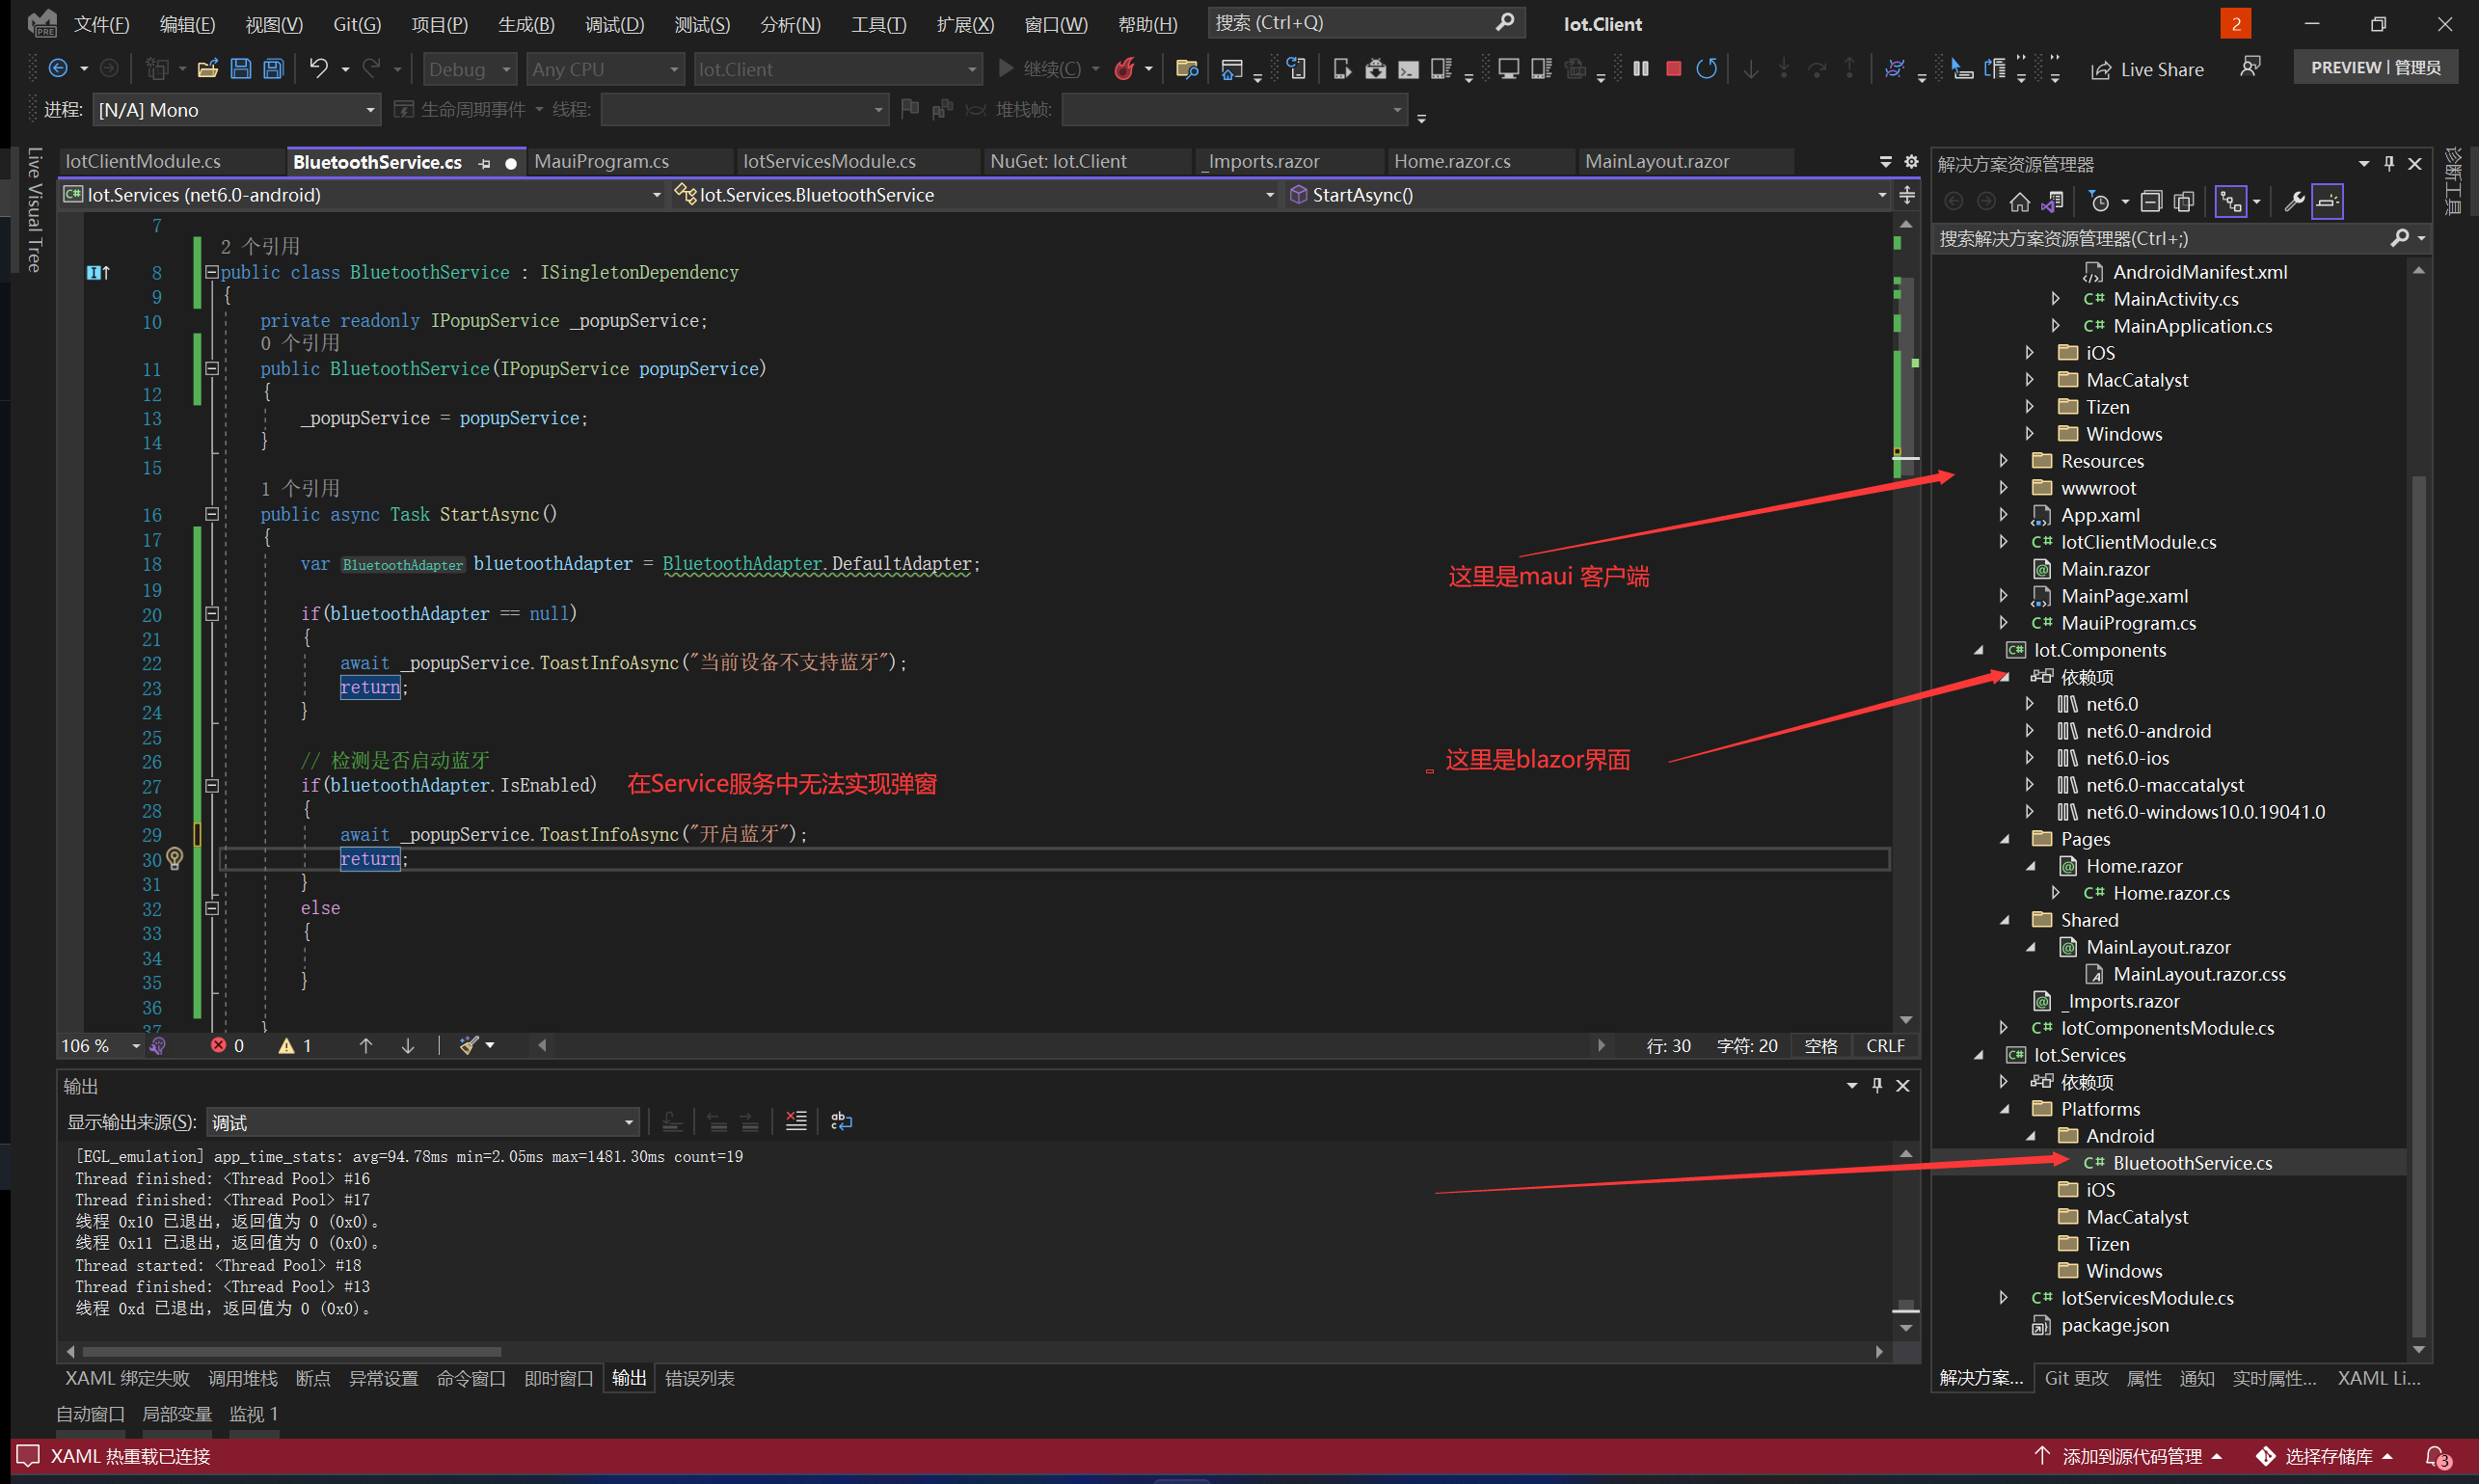Collapse the StartAsync method outline box
This screenshot has width=2479, height=1484.
pyautogui.click(x=212, y=514)
